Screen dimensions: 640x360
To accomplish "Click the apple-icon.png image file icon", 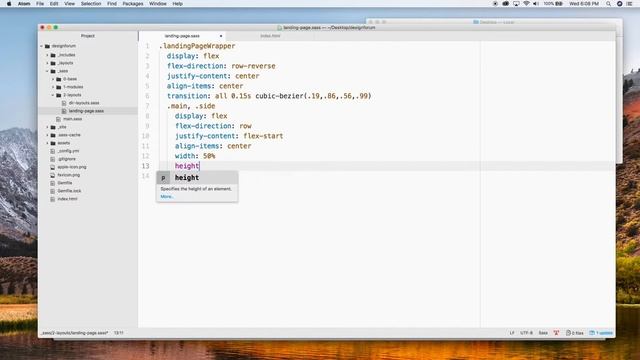I will point(53,167).
